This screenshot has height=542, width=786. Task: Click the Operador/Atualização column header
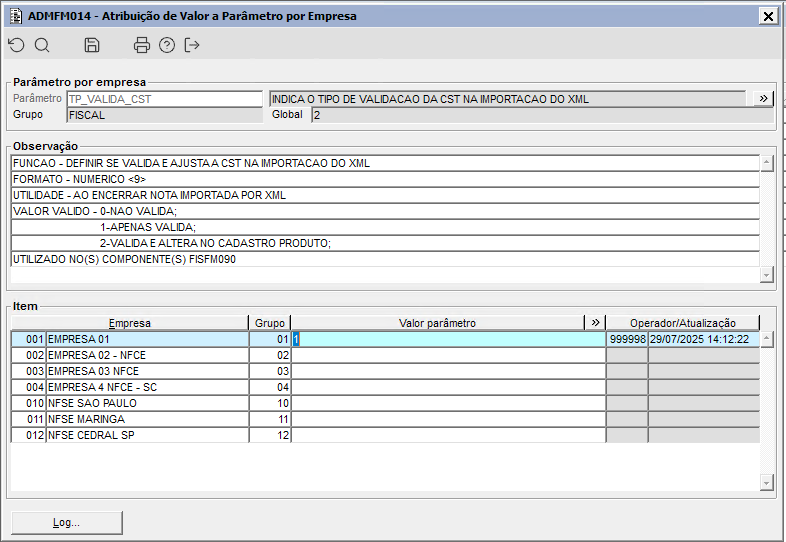pyautogui.click(x=683, y=323)
